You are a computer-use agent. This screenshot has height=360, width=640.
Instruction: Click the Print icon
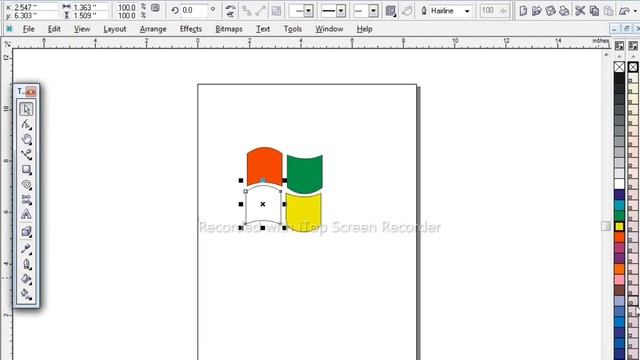(564, 11)
